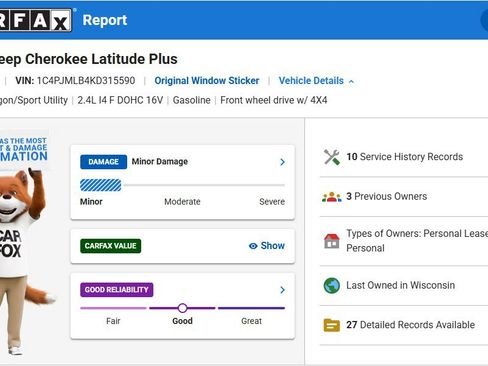Image resolution: width=488 pixels, height=366 pixels.
Task: Click the wrench Service History icon
Action: click(x=332, y=157)
